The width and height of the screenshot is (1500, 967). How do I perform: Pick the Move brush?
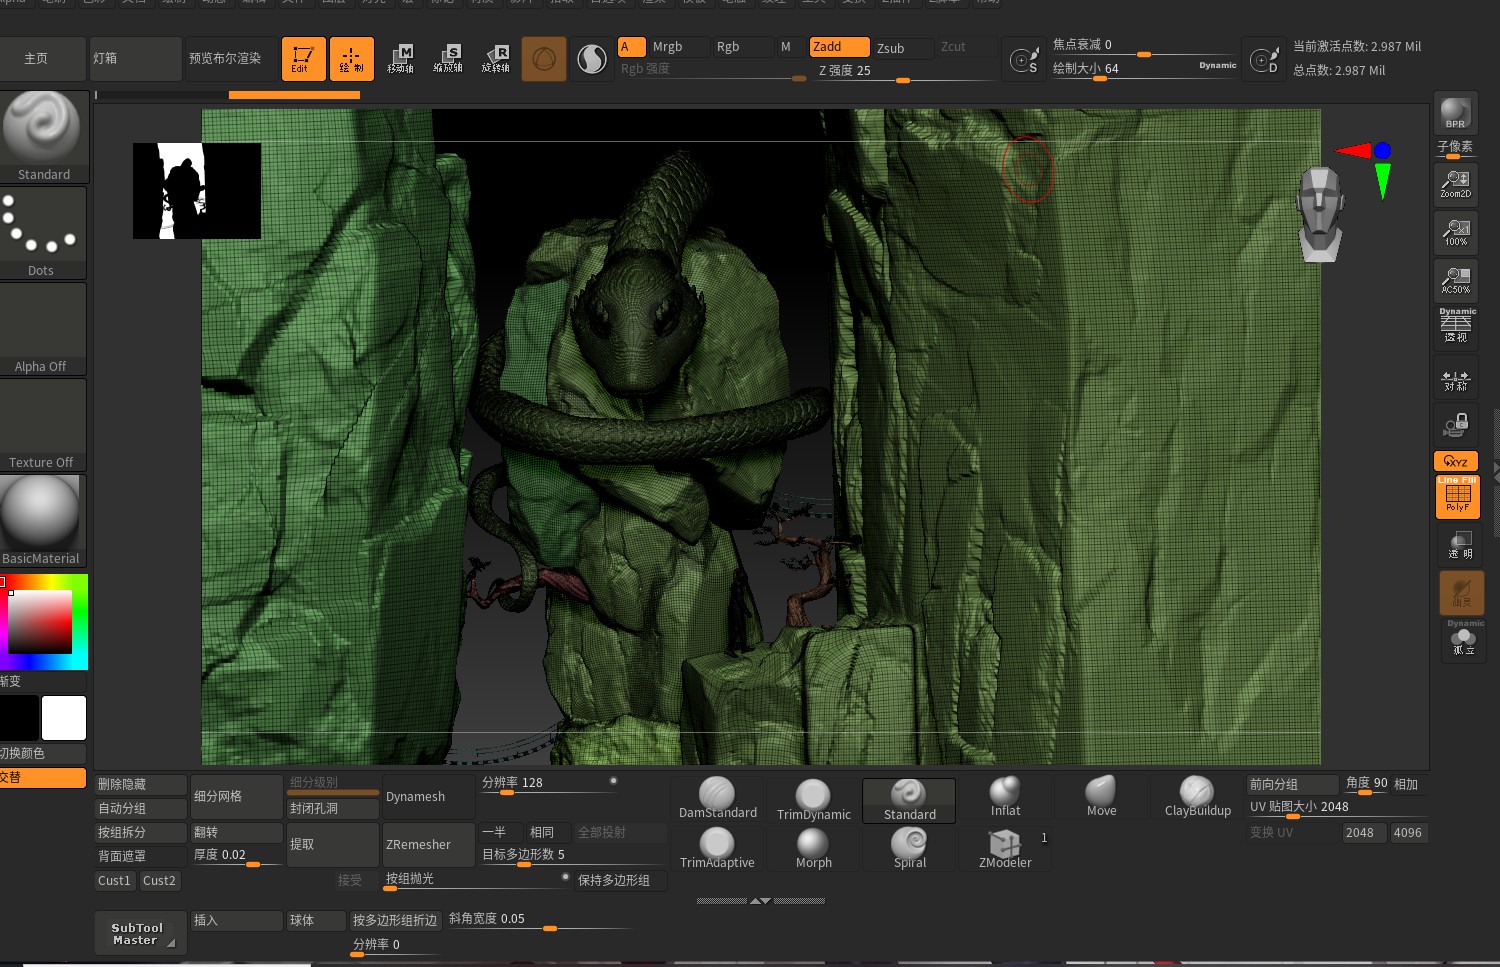coord(1101,797)
